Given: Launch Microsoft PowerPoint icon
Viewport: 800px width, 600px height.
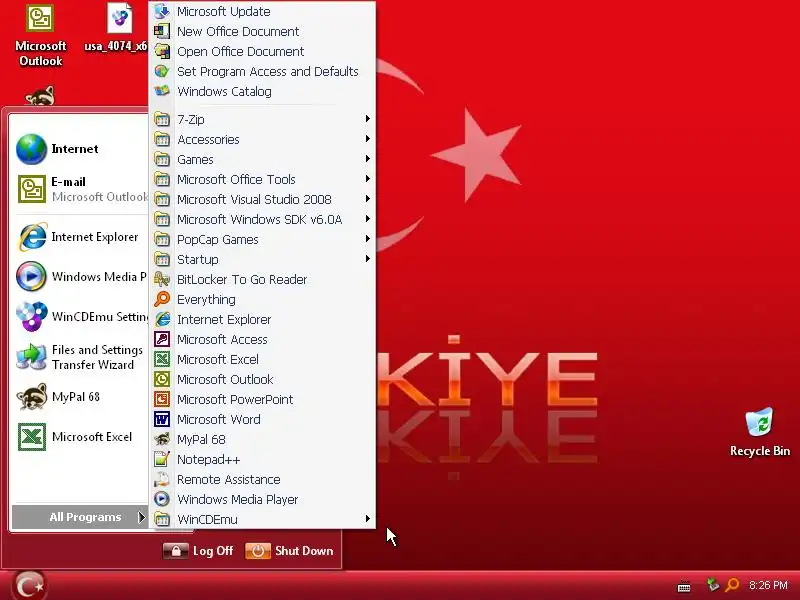Looking at the screenshot, I should pos(162,399).
